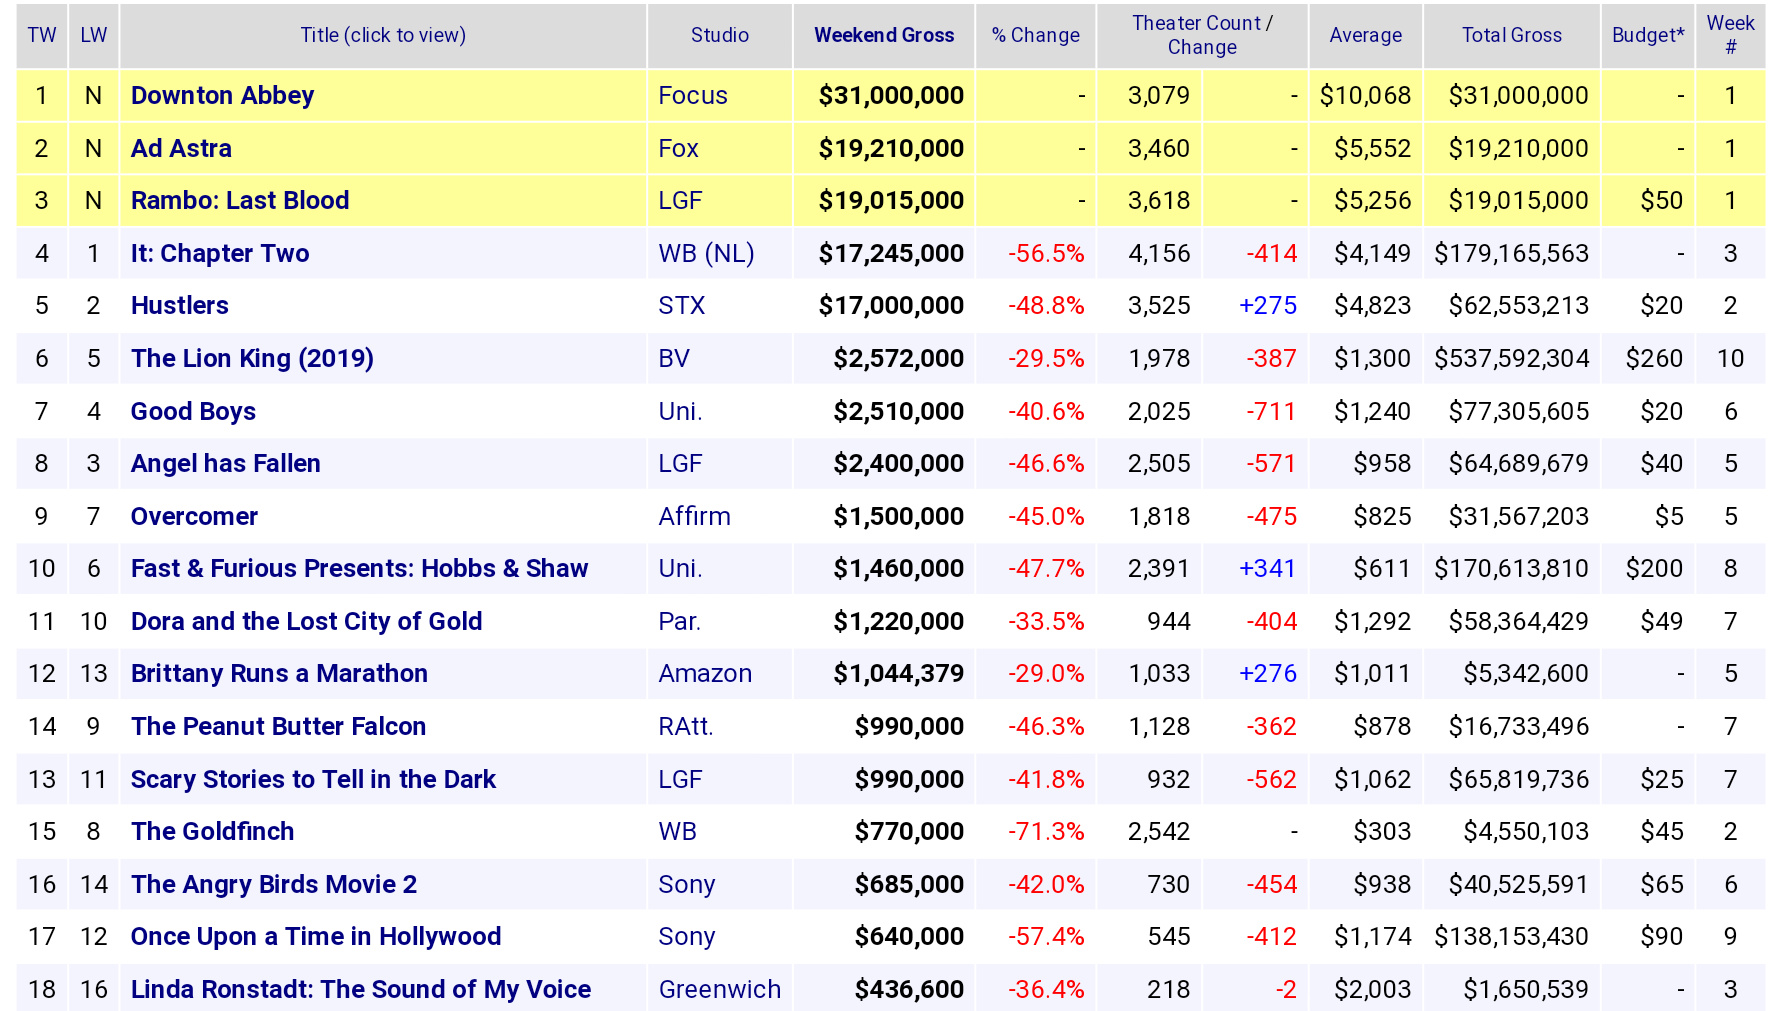The height and width of the screenshot is (1011, 1773).
Task: Open Brittany Runs a Marathon page
Action: tap(279, 674)
